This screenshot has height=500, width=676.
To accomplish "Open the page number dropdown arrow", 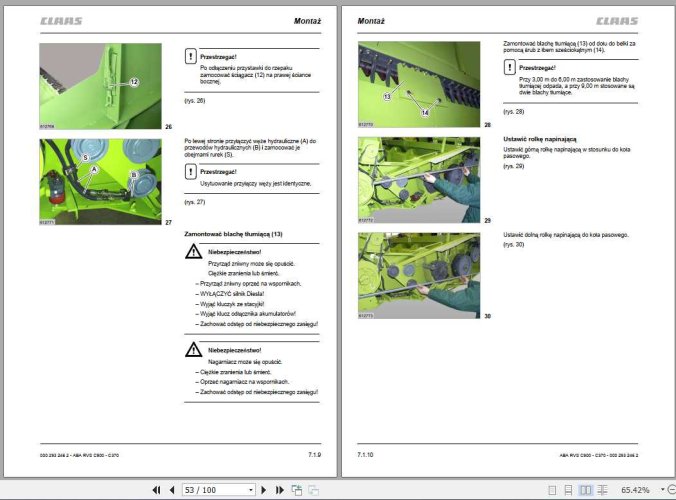I will [x=250, y=490].
